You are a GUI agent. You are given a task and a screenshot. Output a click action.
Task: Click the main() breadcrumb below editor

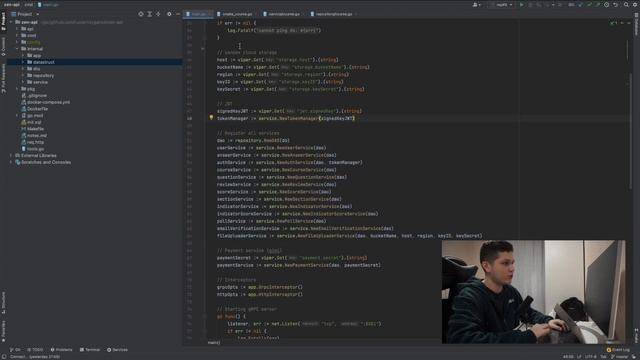click(213, 342)
